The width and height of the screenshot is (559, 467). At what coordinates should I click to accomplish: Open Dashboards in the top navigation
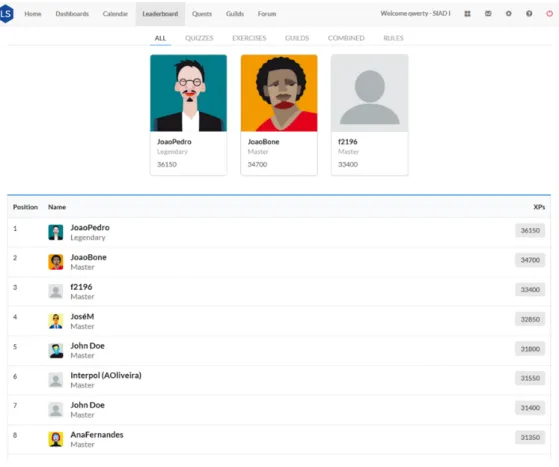tap(72, 14)
